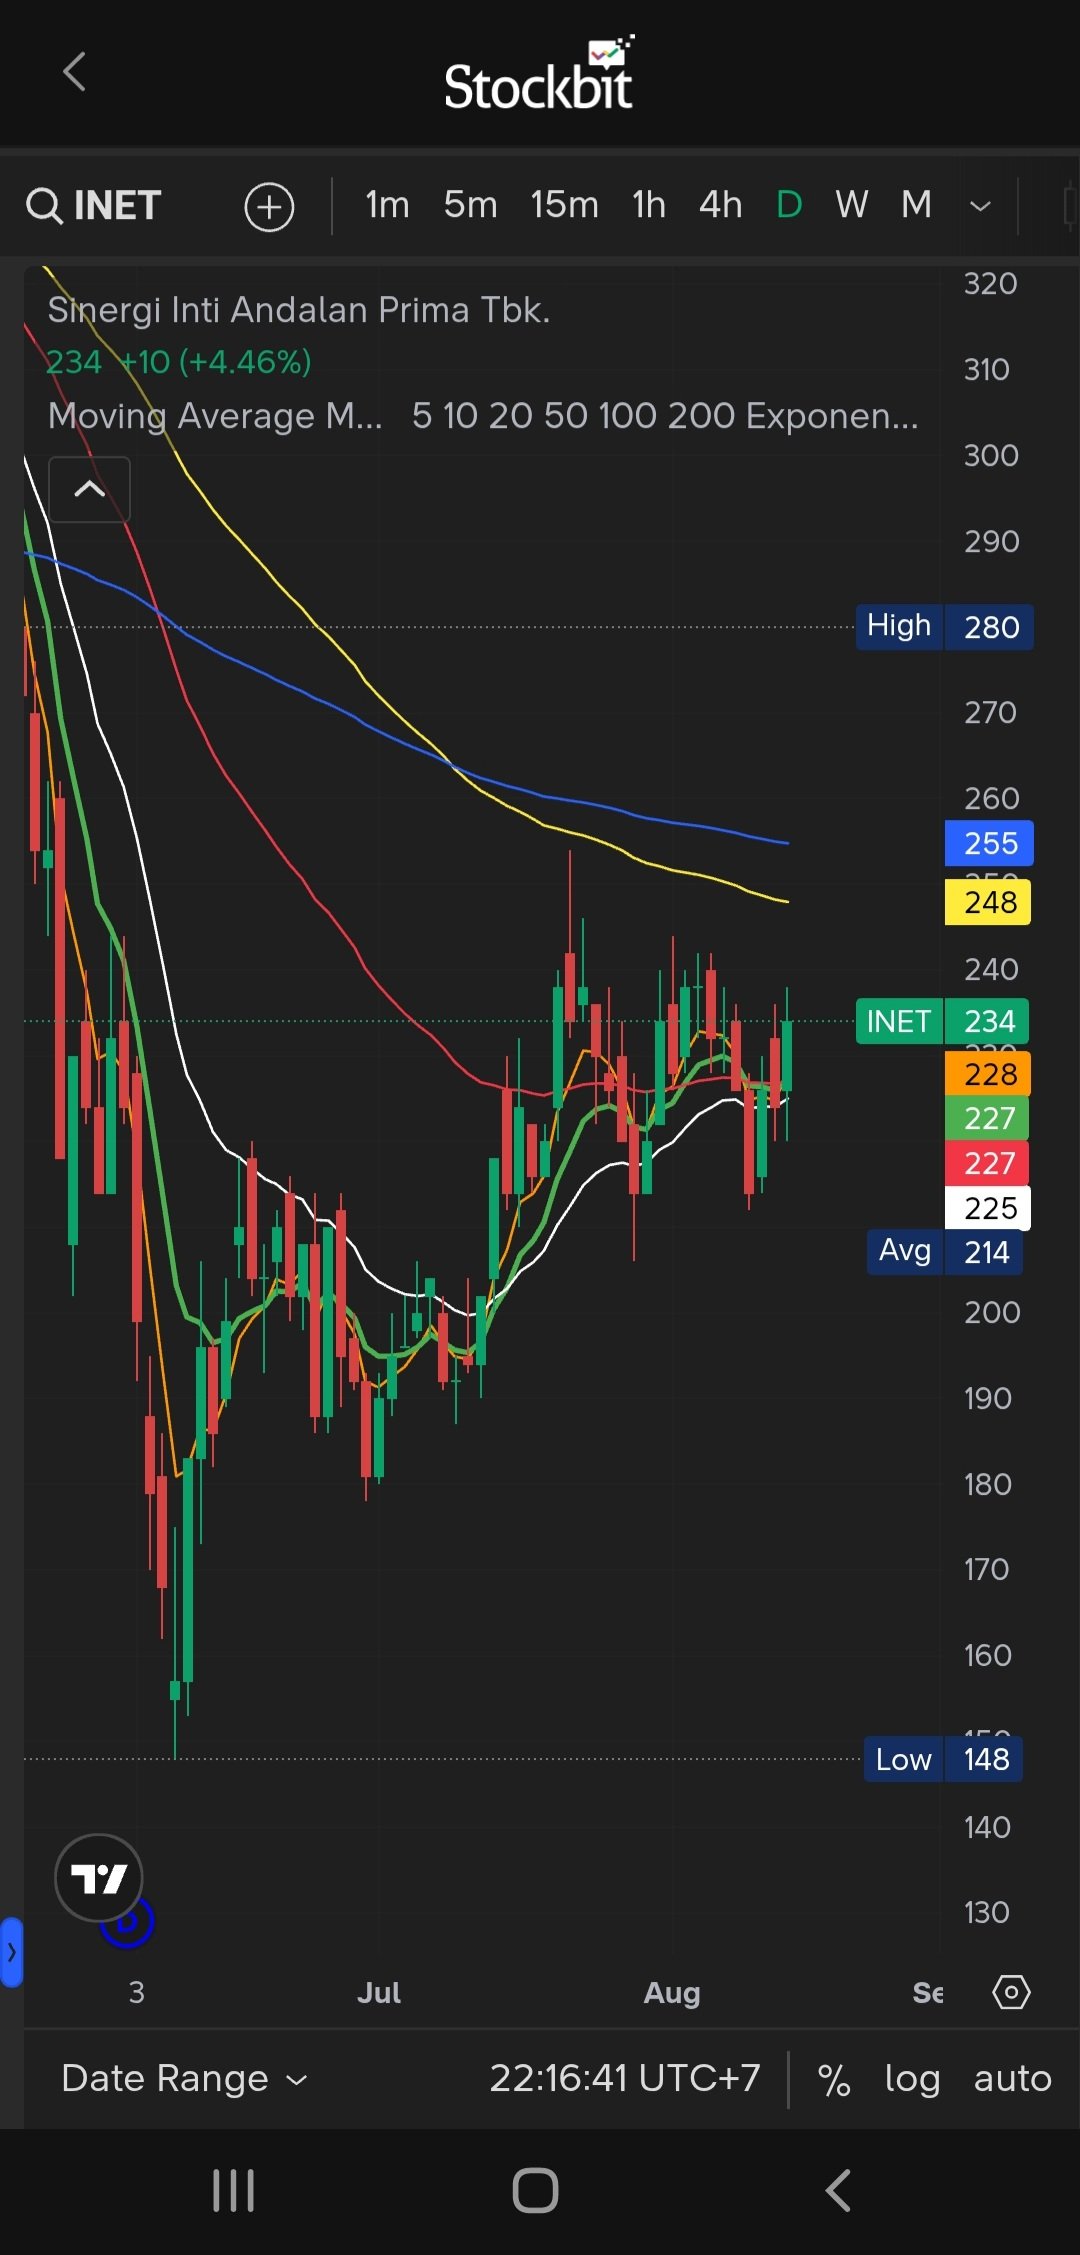The width and height of the screenshot is (1080, 2255).
Task: Select the 5m timeframe
Action: point(470,205)
